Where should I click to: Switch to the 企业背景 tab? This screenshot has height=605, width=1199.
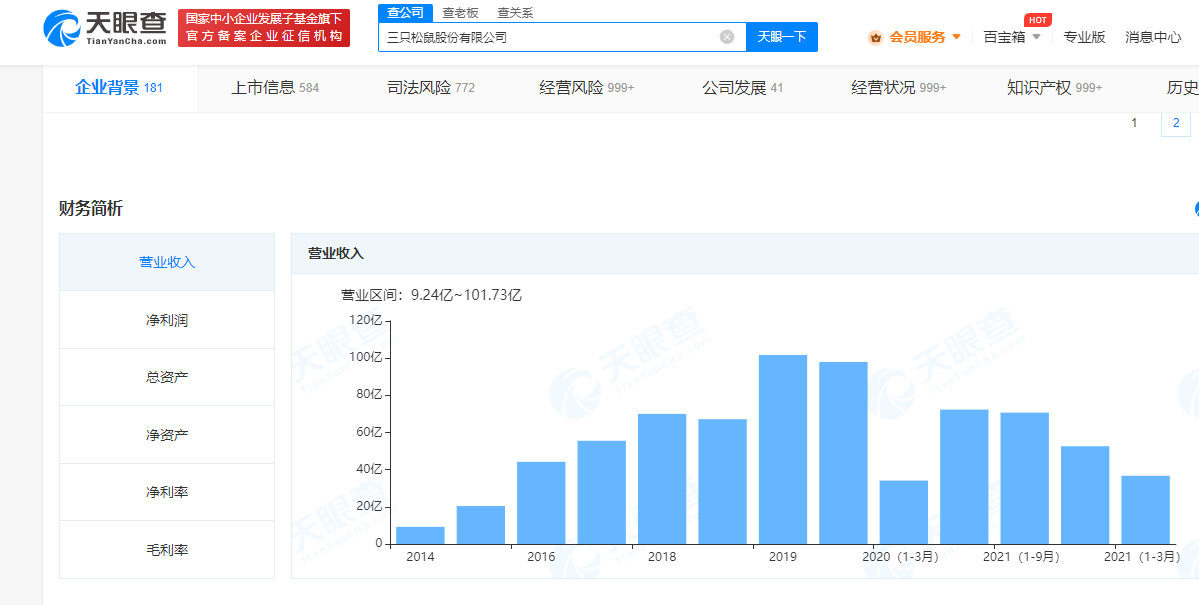(x=119, y=88)
